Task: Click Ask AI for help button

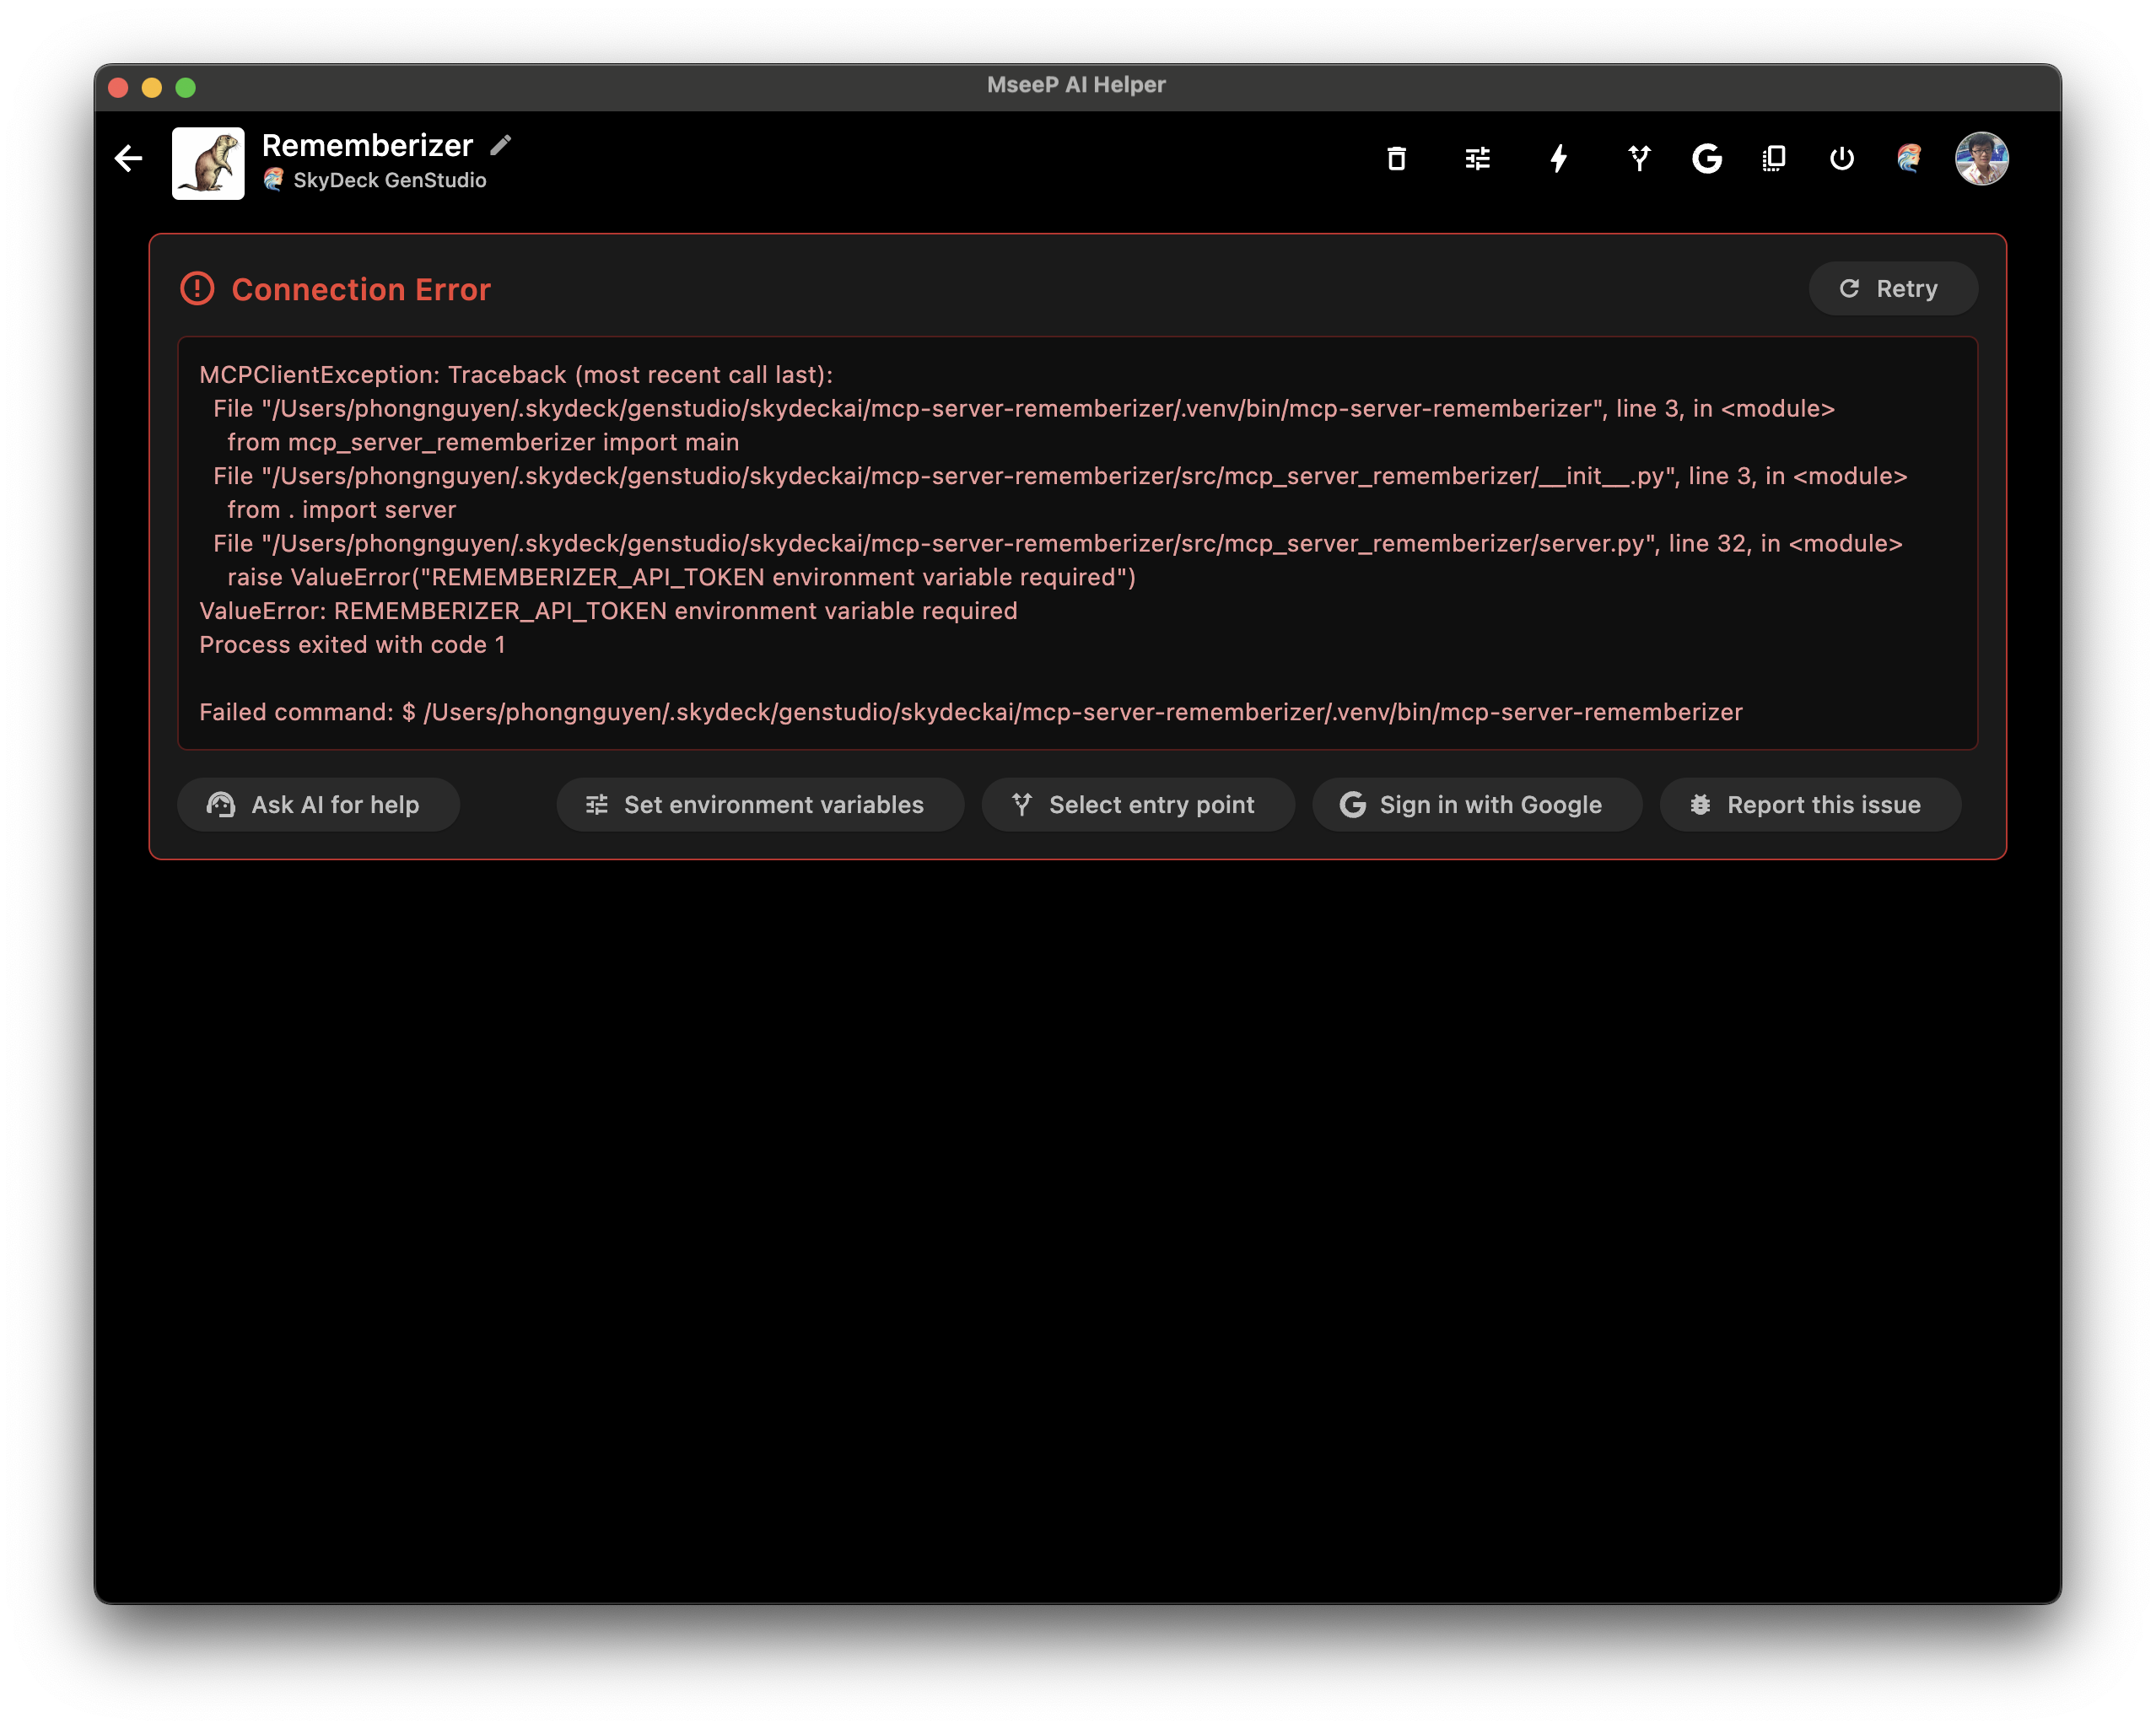Action: (x=318, y=805)
